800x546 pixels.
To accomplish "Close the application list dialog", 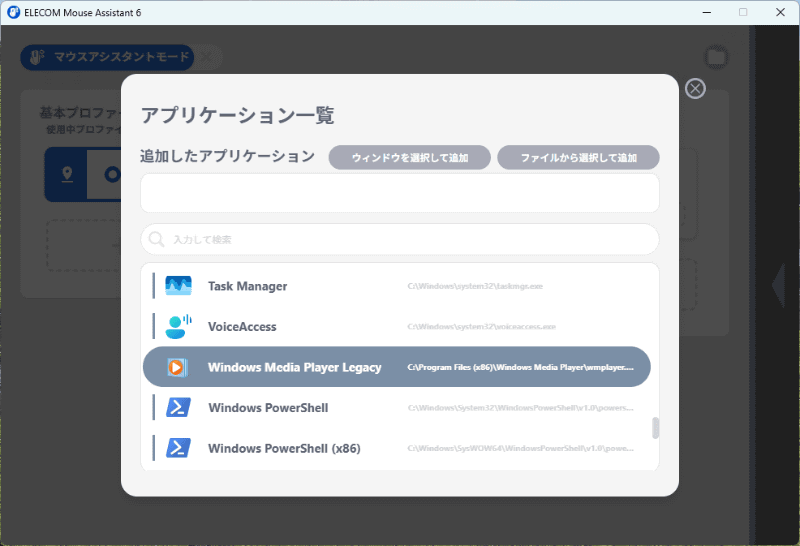I will pos(695,89).
